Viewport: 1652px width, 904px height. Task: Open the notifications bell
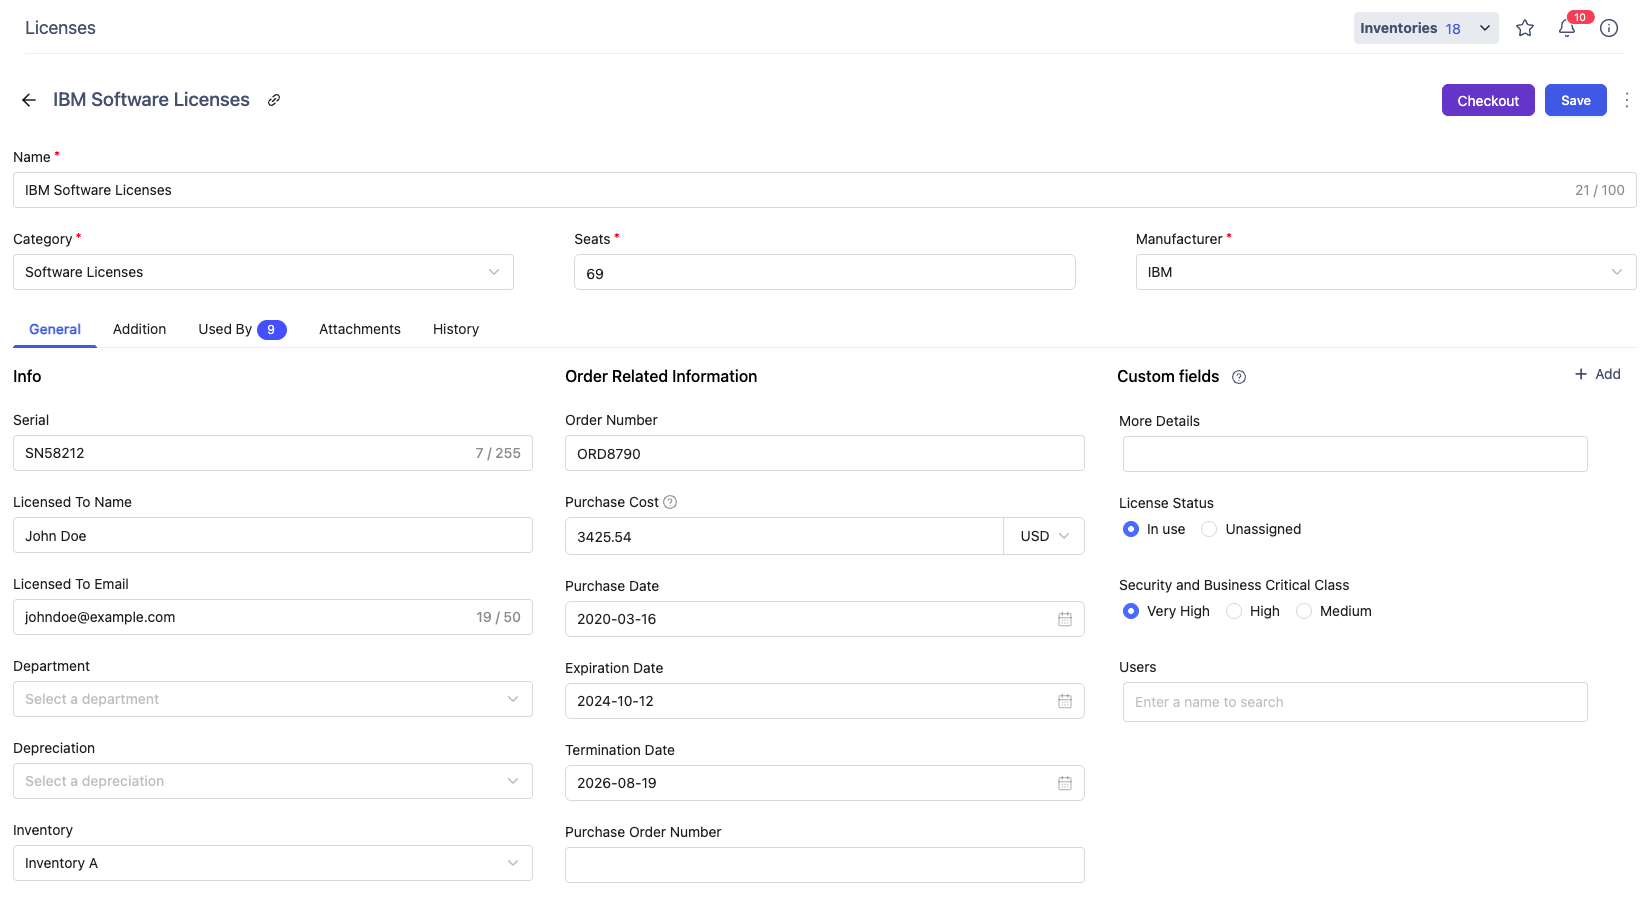(1567, 28)
